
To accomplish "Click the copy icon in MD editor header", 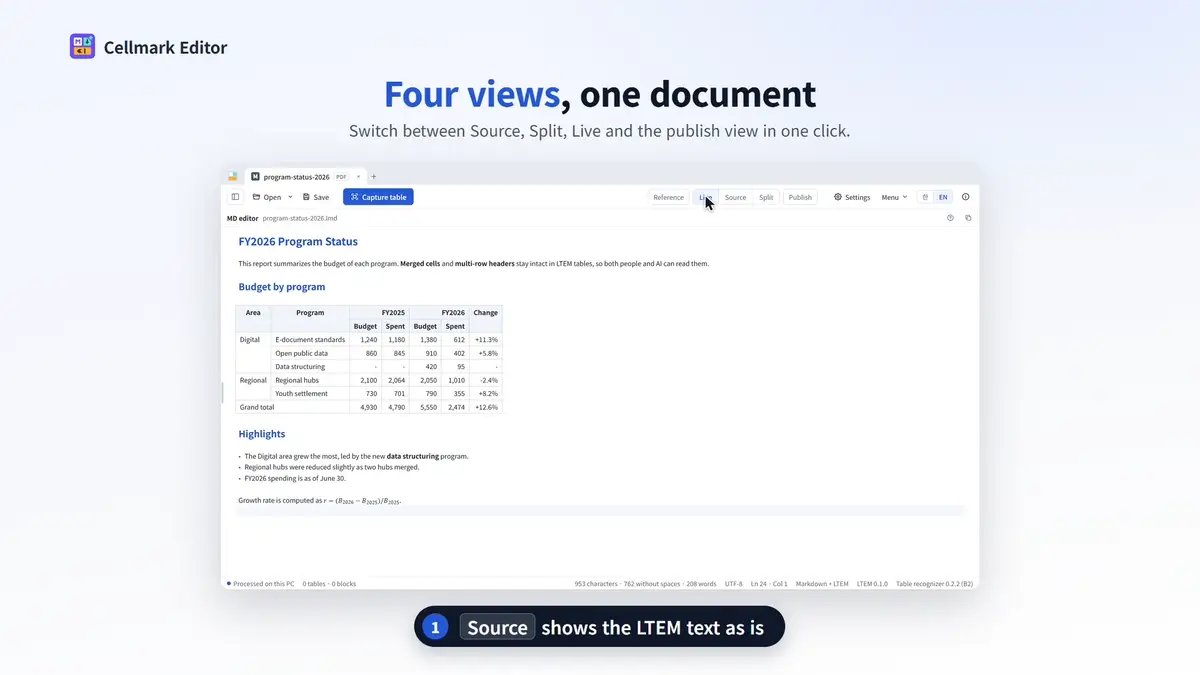I will click(968, 217).
